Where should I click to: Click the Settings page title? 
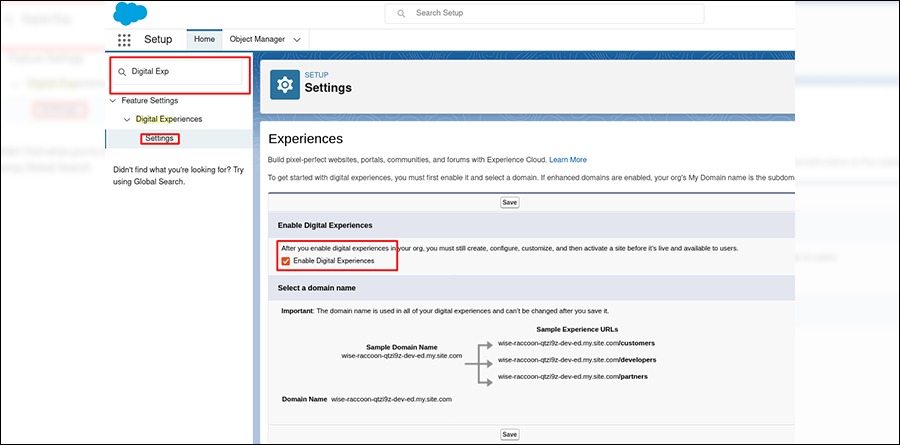(x=328, y=88)
